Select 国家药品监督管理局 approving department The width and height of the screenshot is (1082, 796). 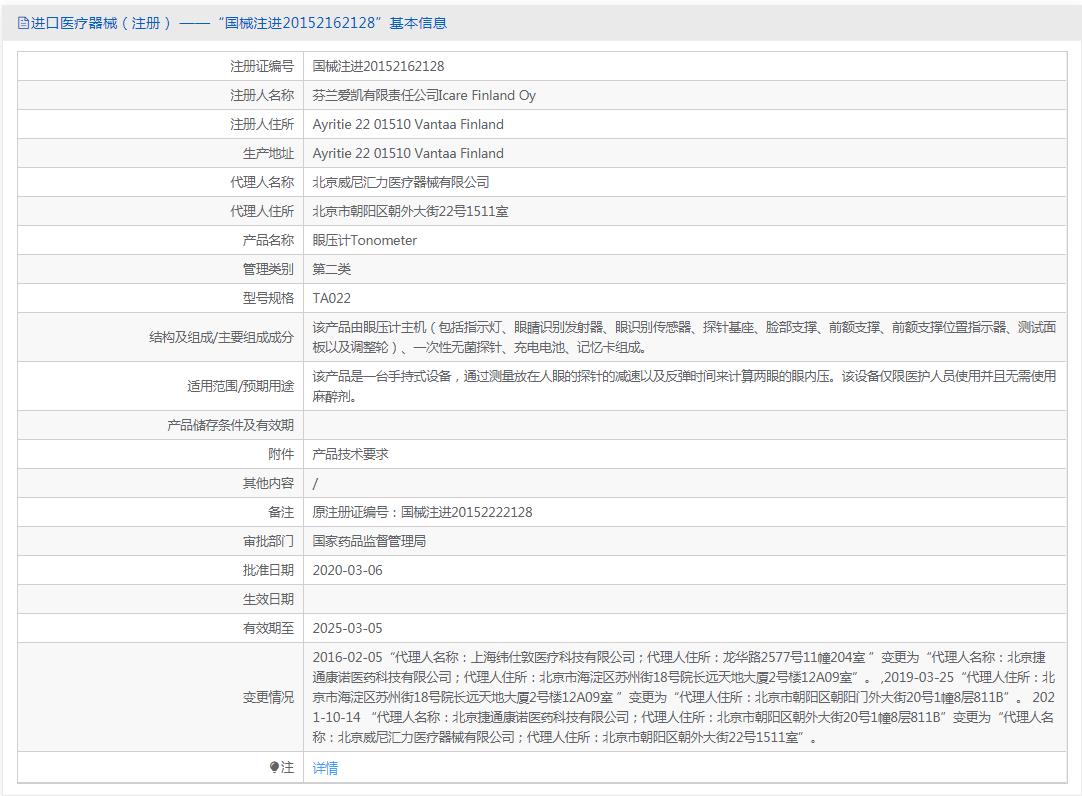[369, 541]
